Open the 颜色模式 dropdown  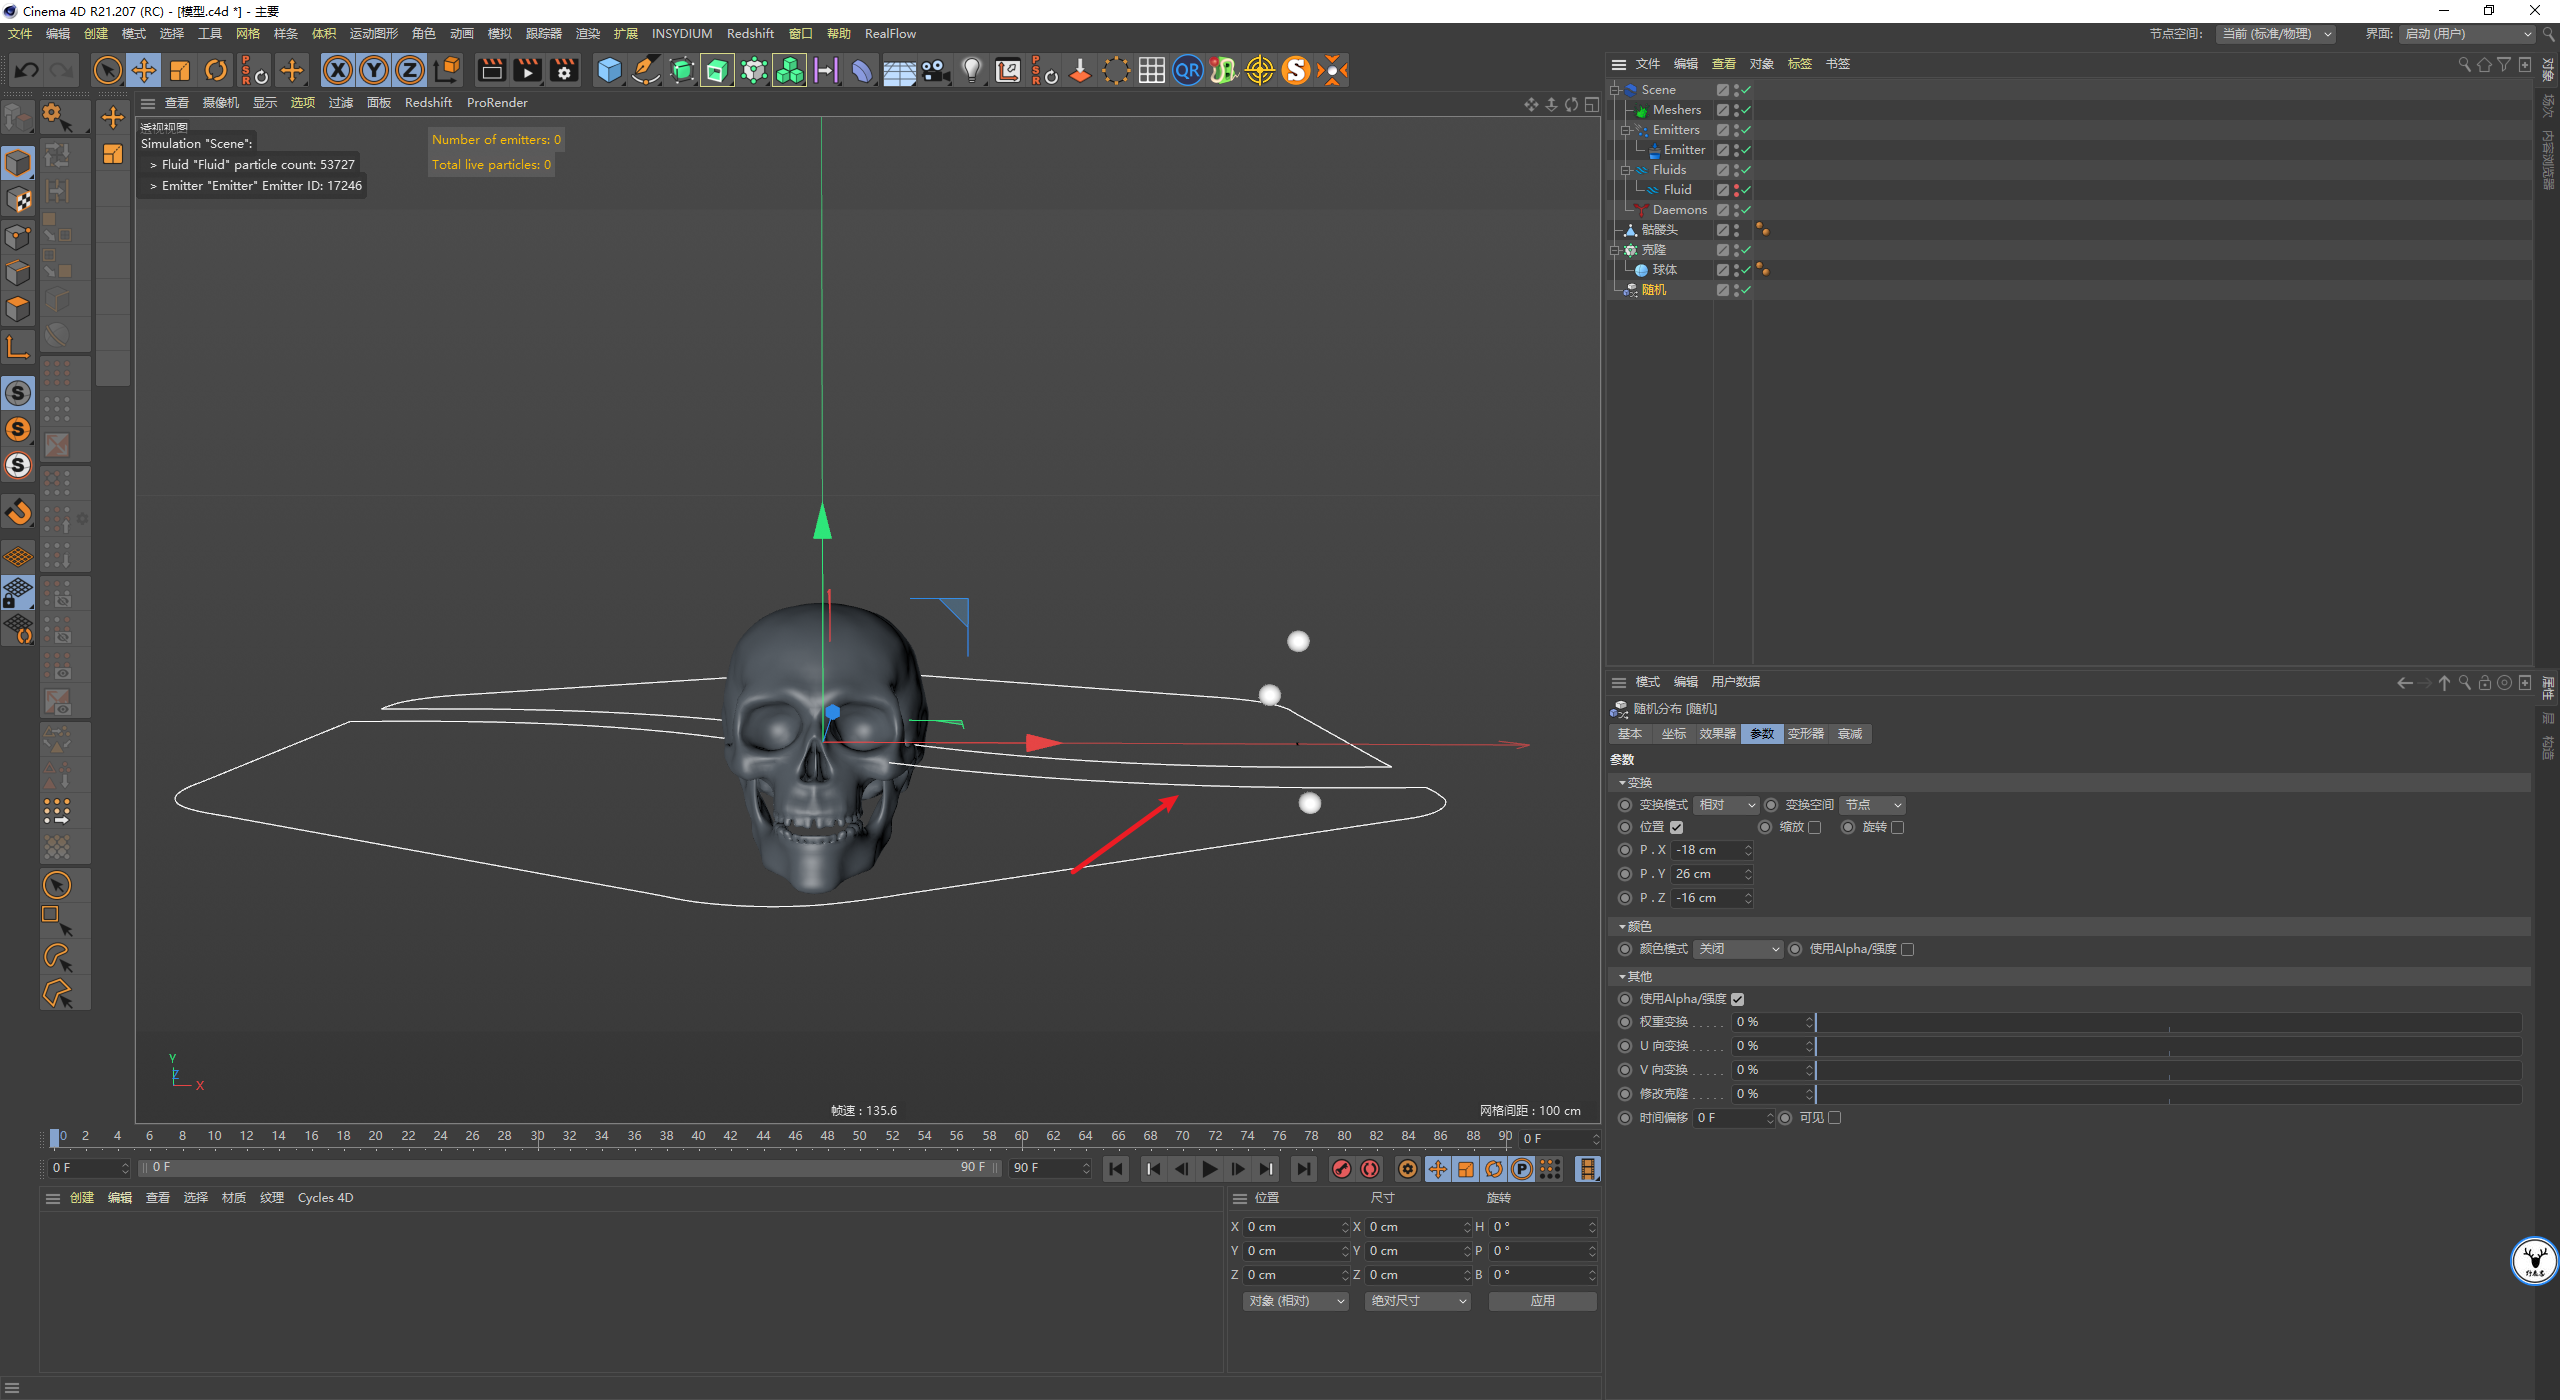(x=1738, y=949)
